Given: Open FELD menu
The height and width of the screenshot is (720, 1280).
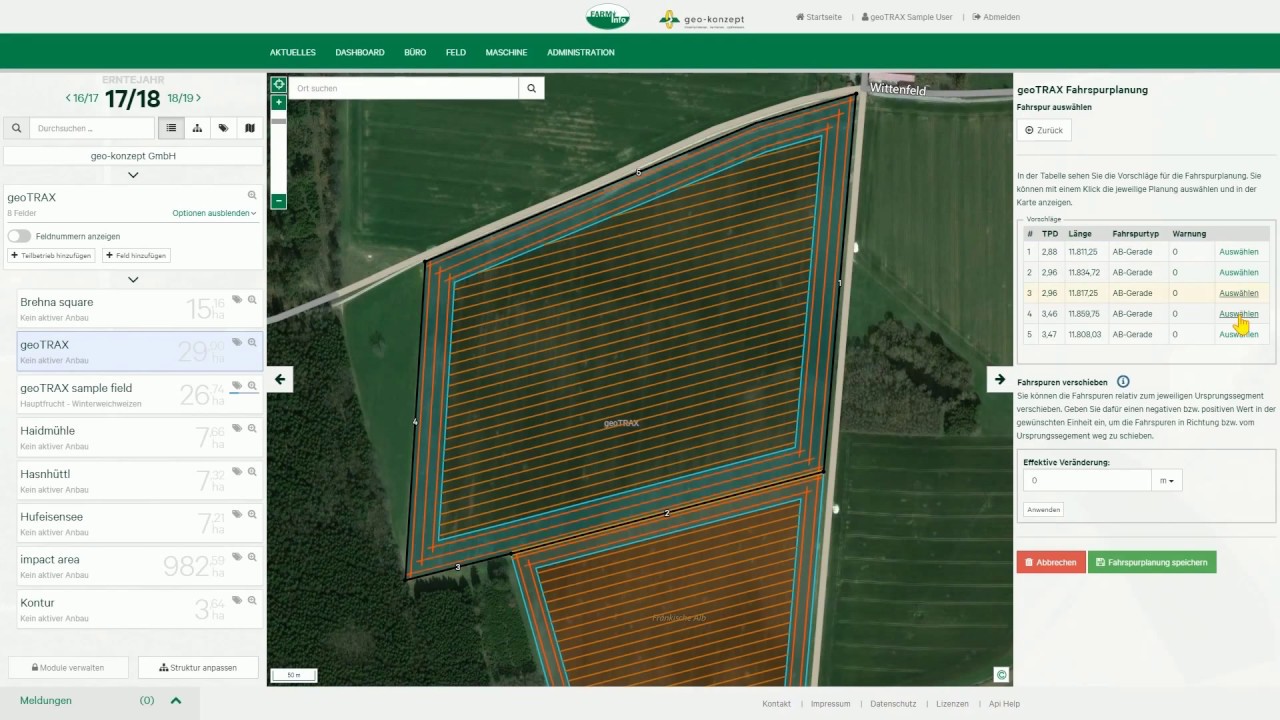Looking at the screenshot, I should pyautogui.click(x=456, y=52).
